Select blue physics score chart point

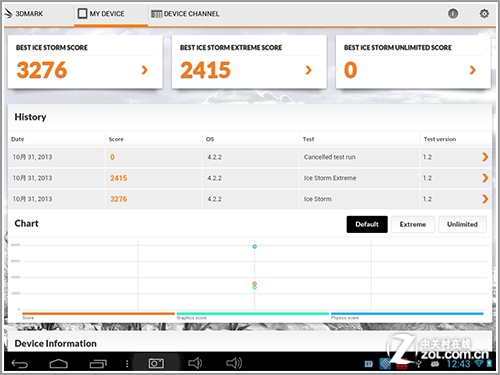pyautogui.click(x=254, y=247)
